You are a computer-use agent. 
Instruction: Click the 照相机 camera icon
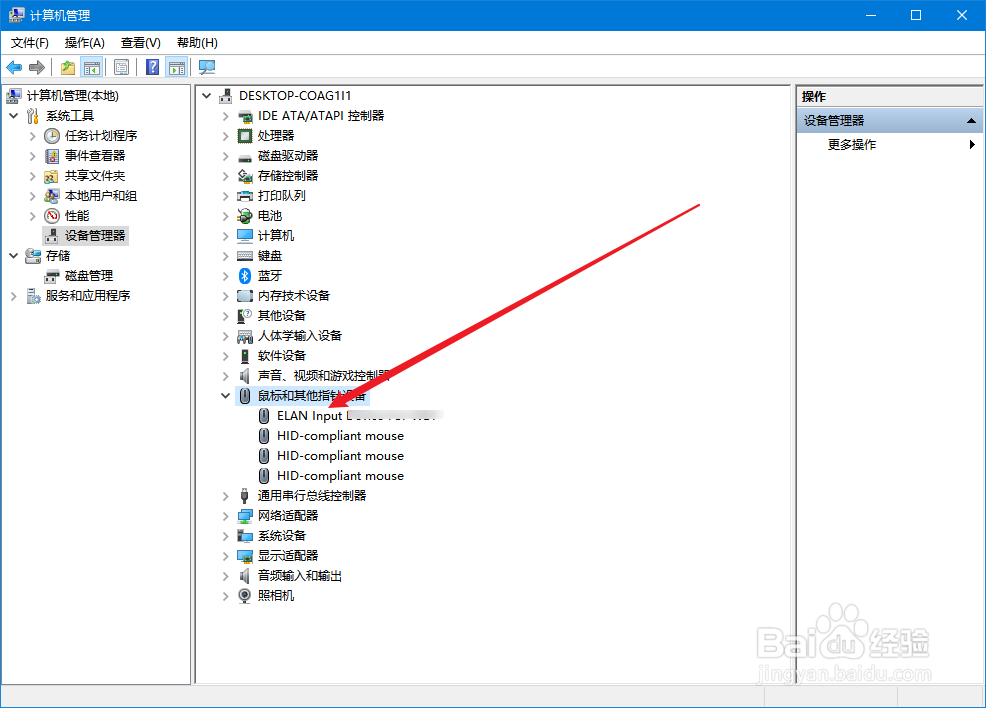tap(245, 595)
